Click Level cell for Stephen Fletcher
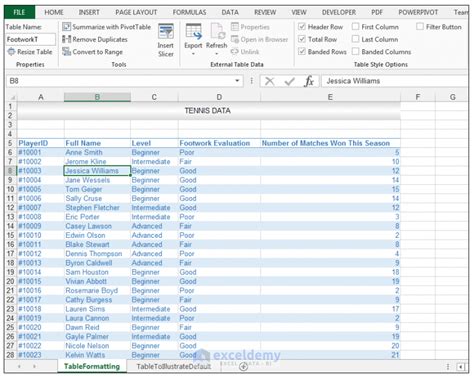Viewport: 474px width, 377px height. [154, 208]
